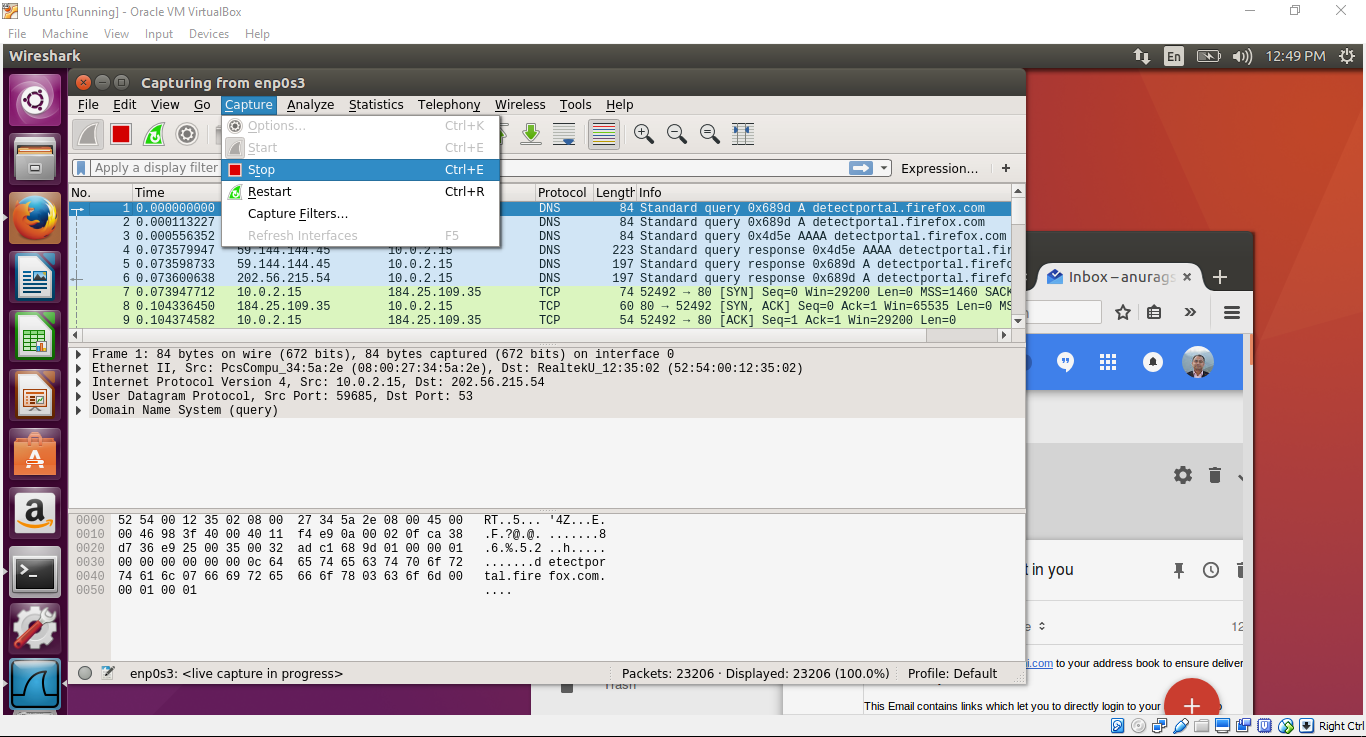
Task: Click the packet list horizontal scrollbar
Action: pyautogui.click(x=540, y=335)
